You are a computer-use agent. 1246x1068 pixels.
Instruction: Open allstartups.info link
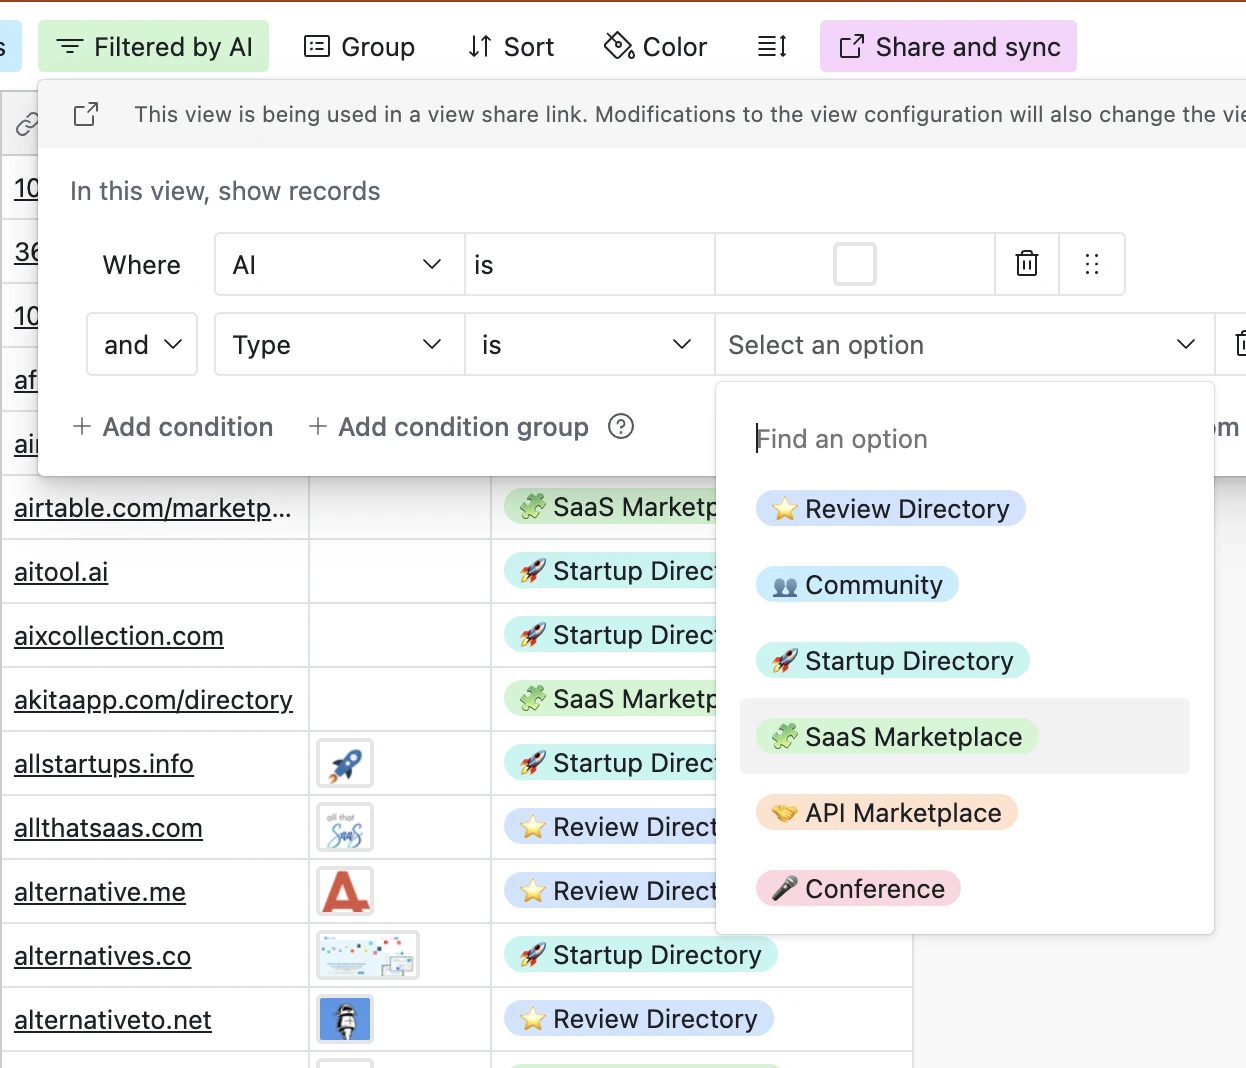pyautogui.click(x=104, y=764)
